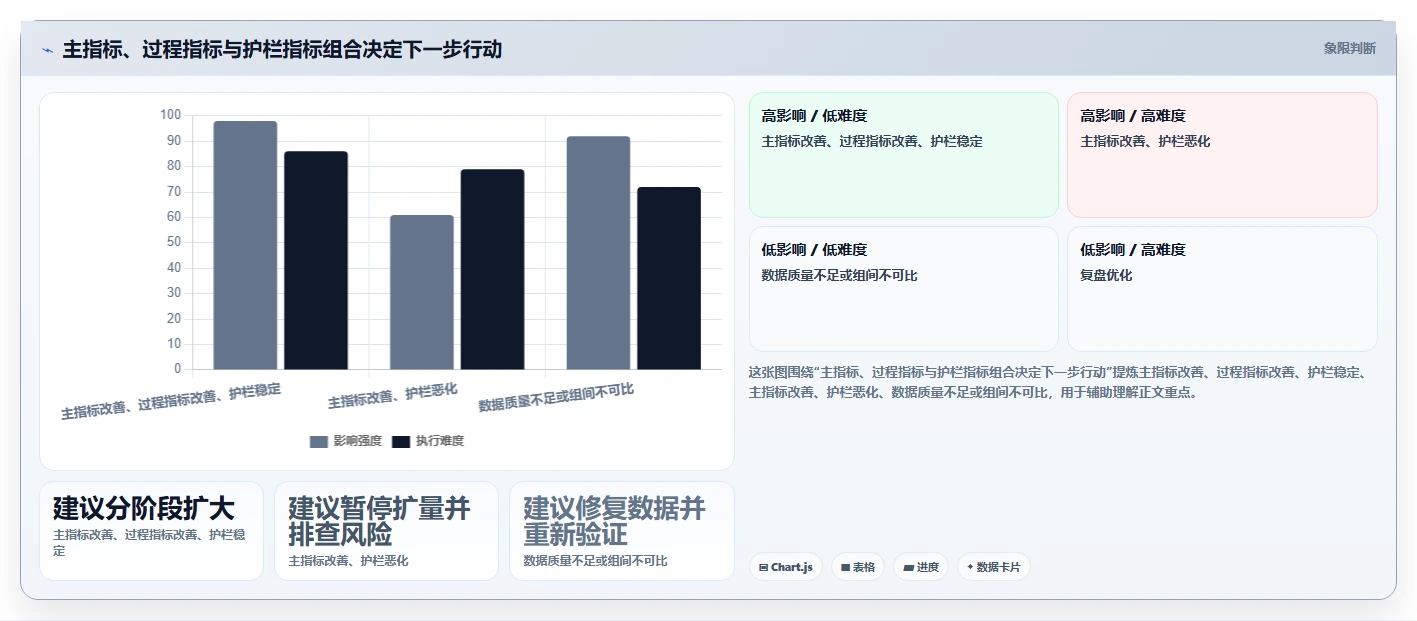Viewport: 1417px width, 621px height.
Task: Click the 影响强度 bar for 主指标改善、护栏恶化
Action: pyautogui.click(x=422, y=292)
